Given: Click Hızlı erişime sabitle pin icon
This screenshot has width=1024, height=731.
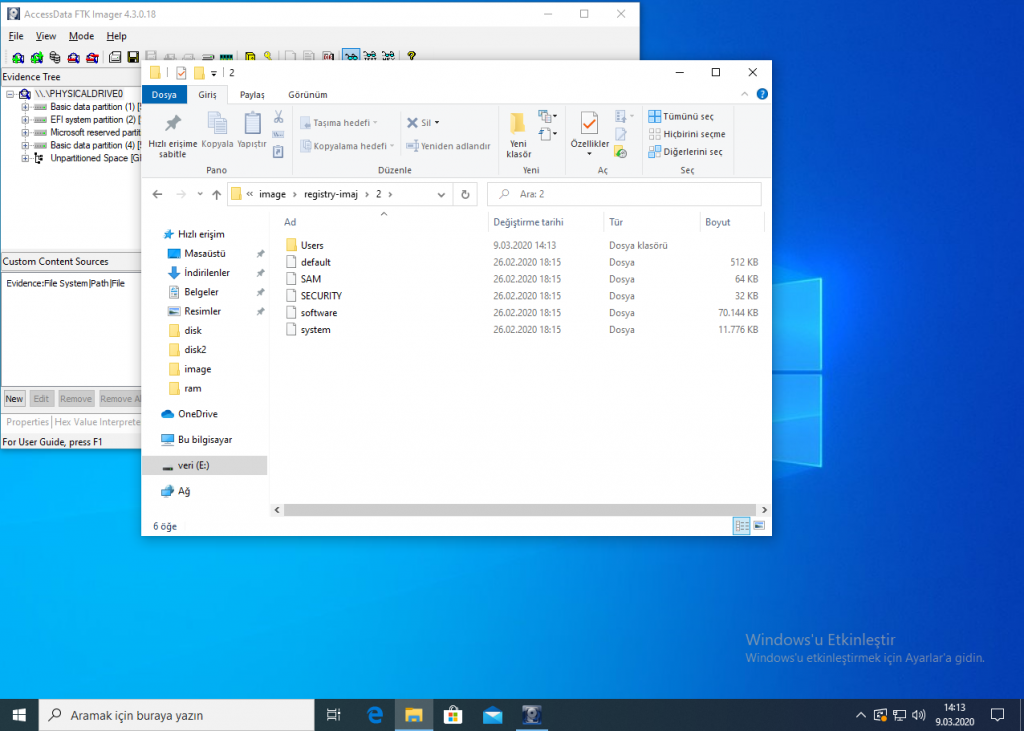Looking at the screenshot, I should pyautogui.click(x=172, y=134).
